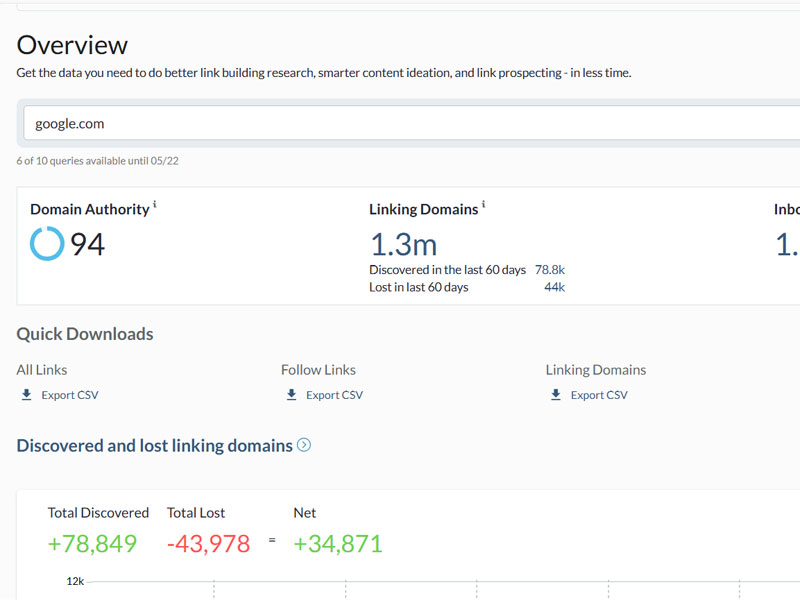800x600 pixels.
Task: Click the download icon under All Links
Action: [x=27, y=395]
